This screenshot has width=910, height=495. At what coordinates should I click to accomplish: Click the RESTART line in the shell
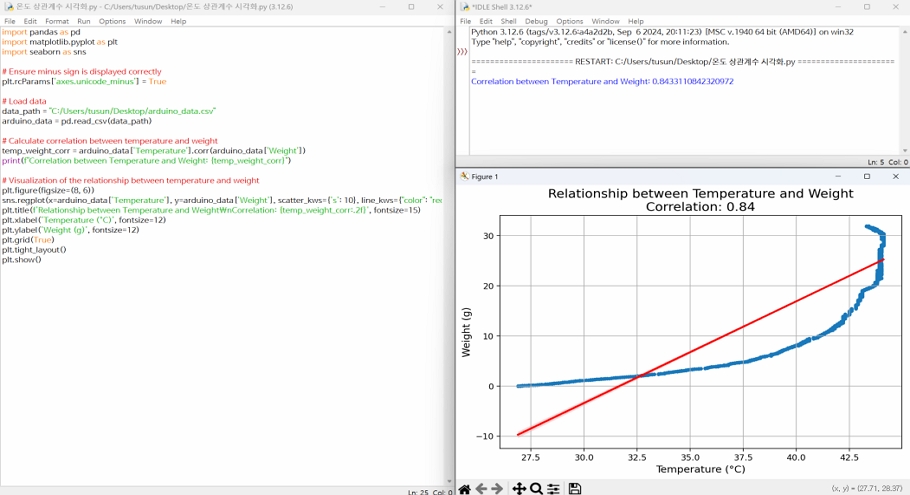coord(683,62)
